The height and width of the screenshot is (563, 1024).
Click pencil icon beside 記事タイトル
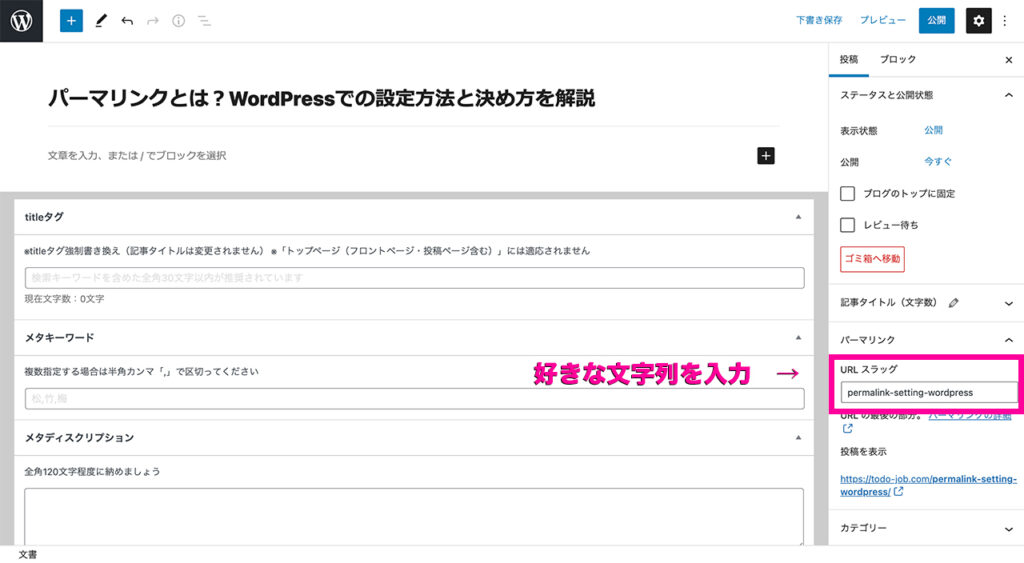[x=953, y=302]
